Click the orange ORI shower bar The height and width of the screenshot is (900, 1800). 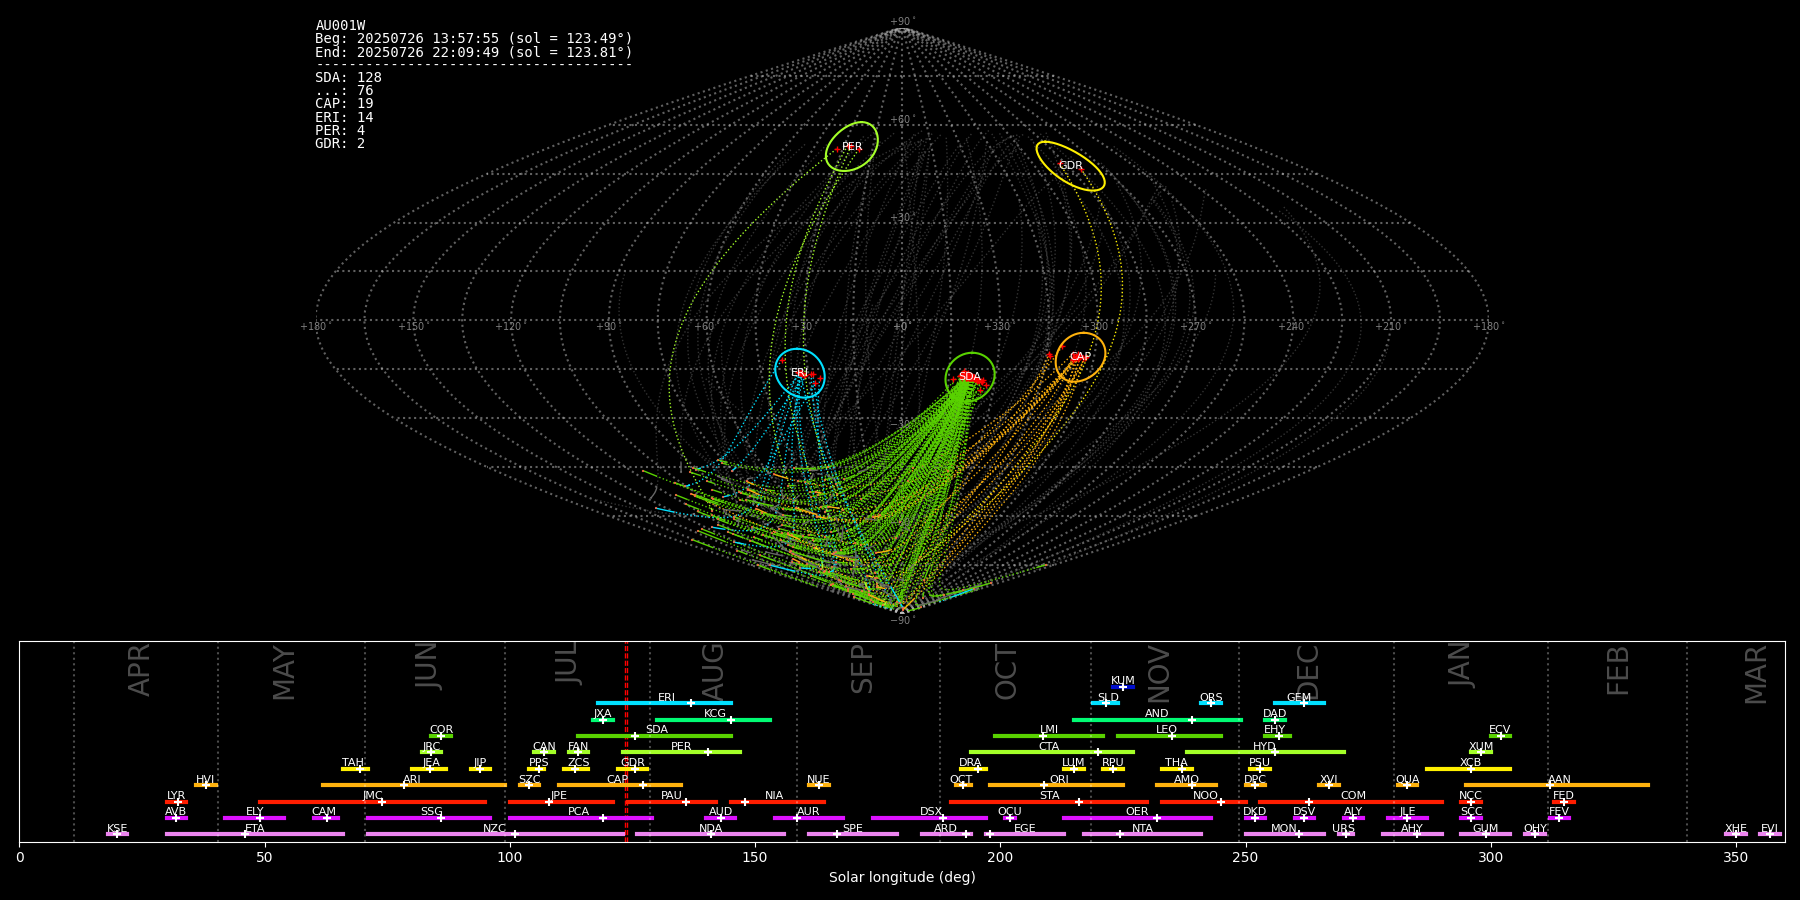1056,785
